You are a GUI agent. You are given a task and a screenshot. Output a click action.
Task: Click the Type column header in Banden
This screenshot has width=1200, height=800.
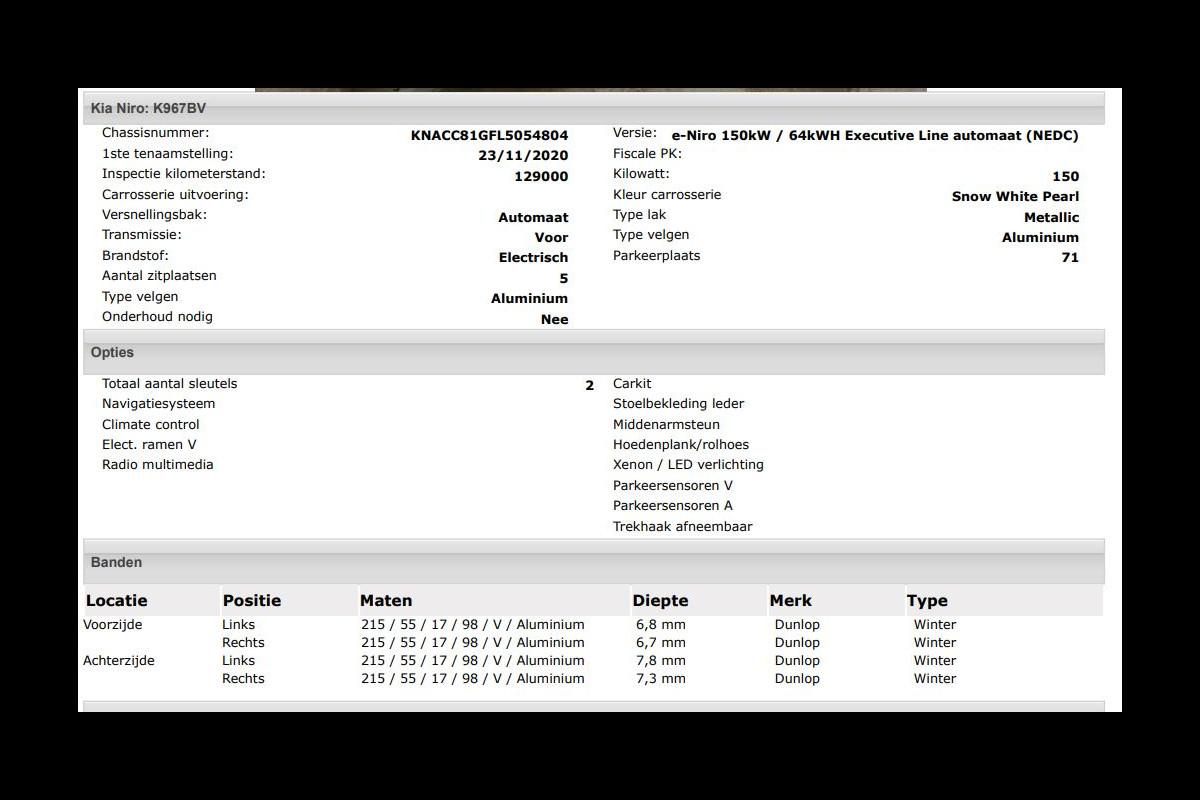coord(927,601)
